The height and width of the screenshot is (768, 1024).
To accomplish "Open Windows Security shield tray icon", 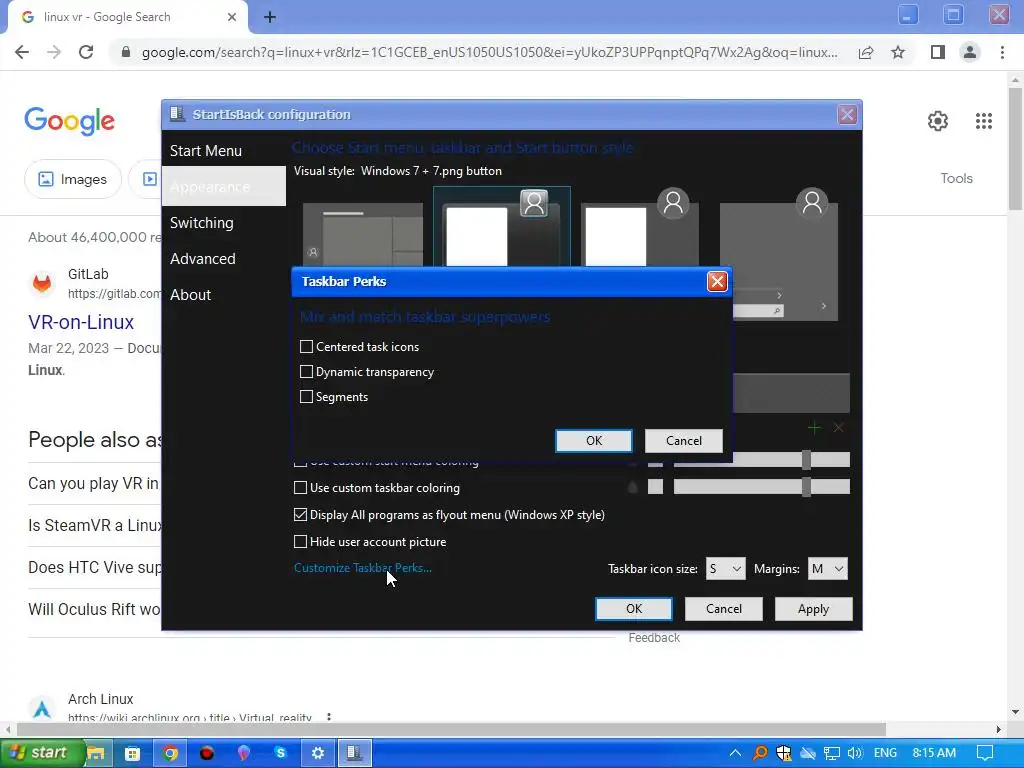I will pyautogui.click(x=784, y=753).
